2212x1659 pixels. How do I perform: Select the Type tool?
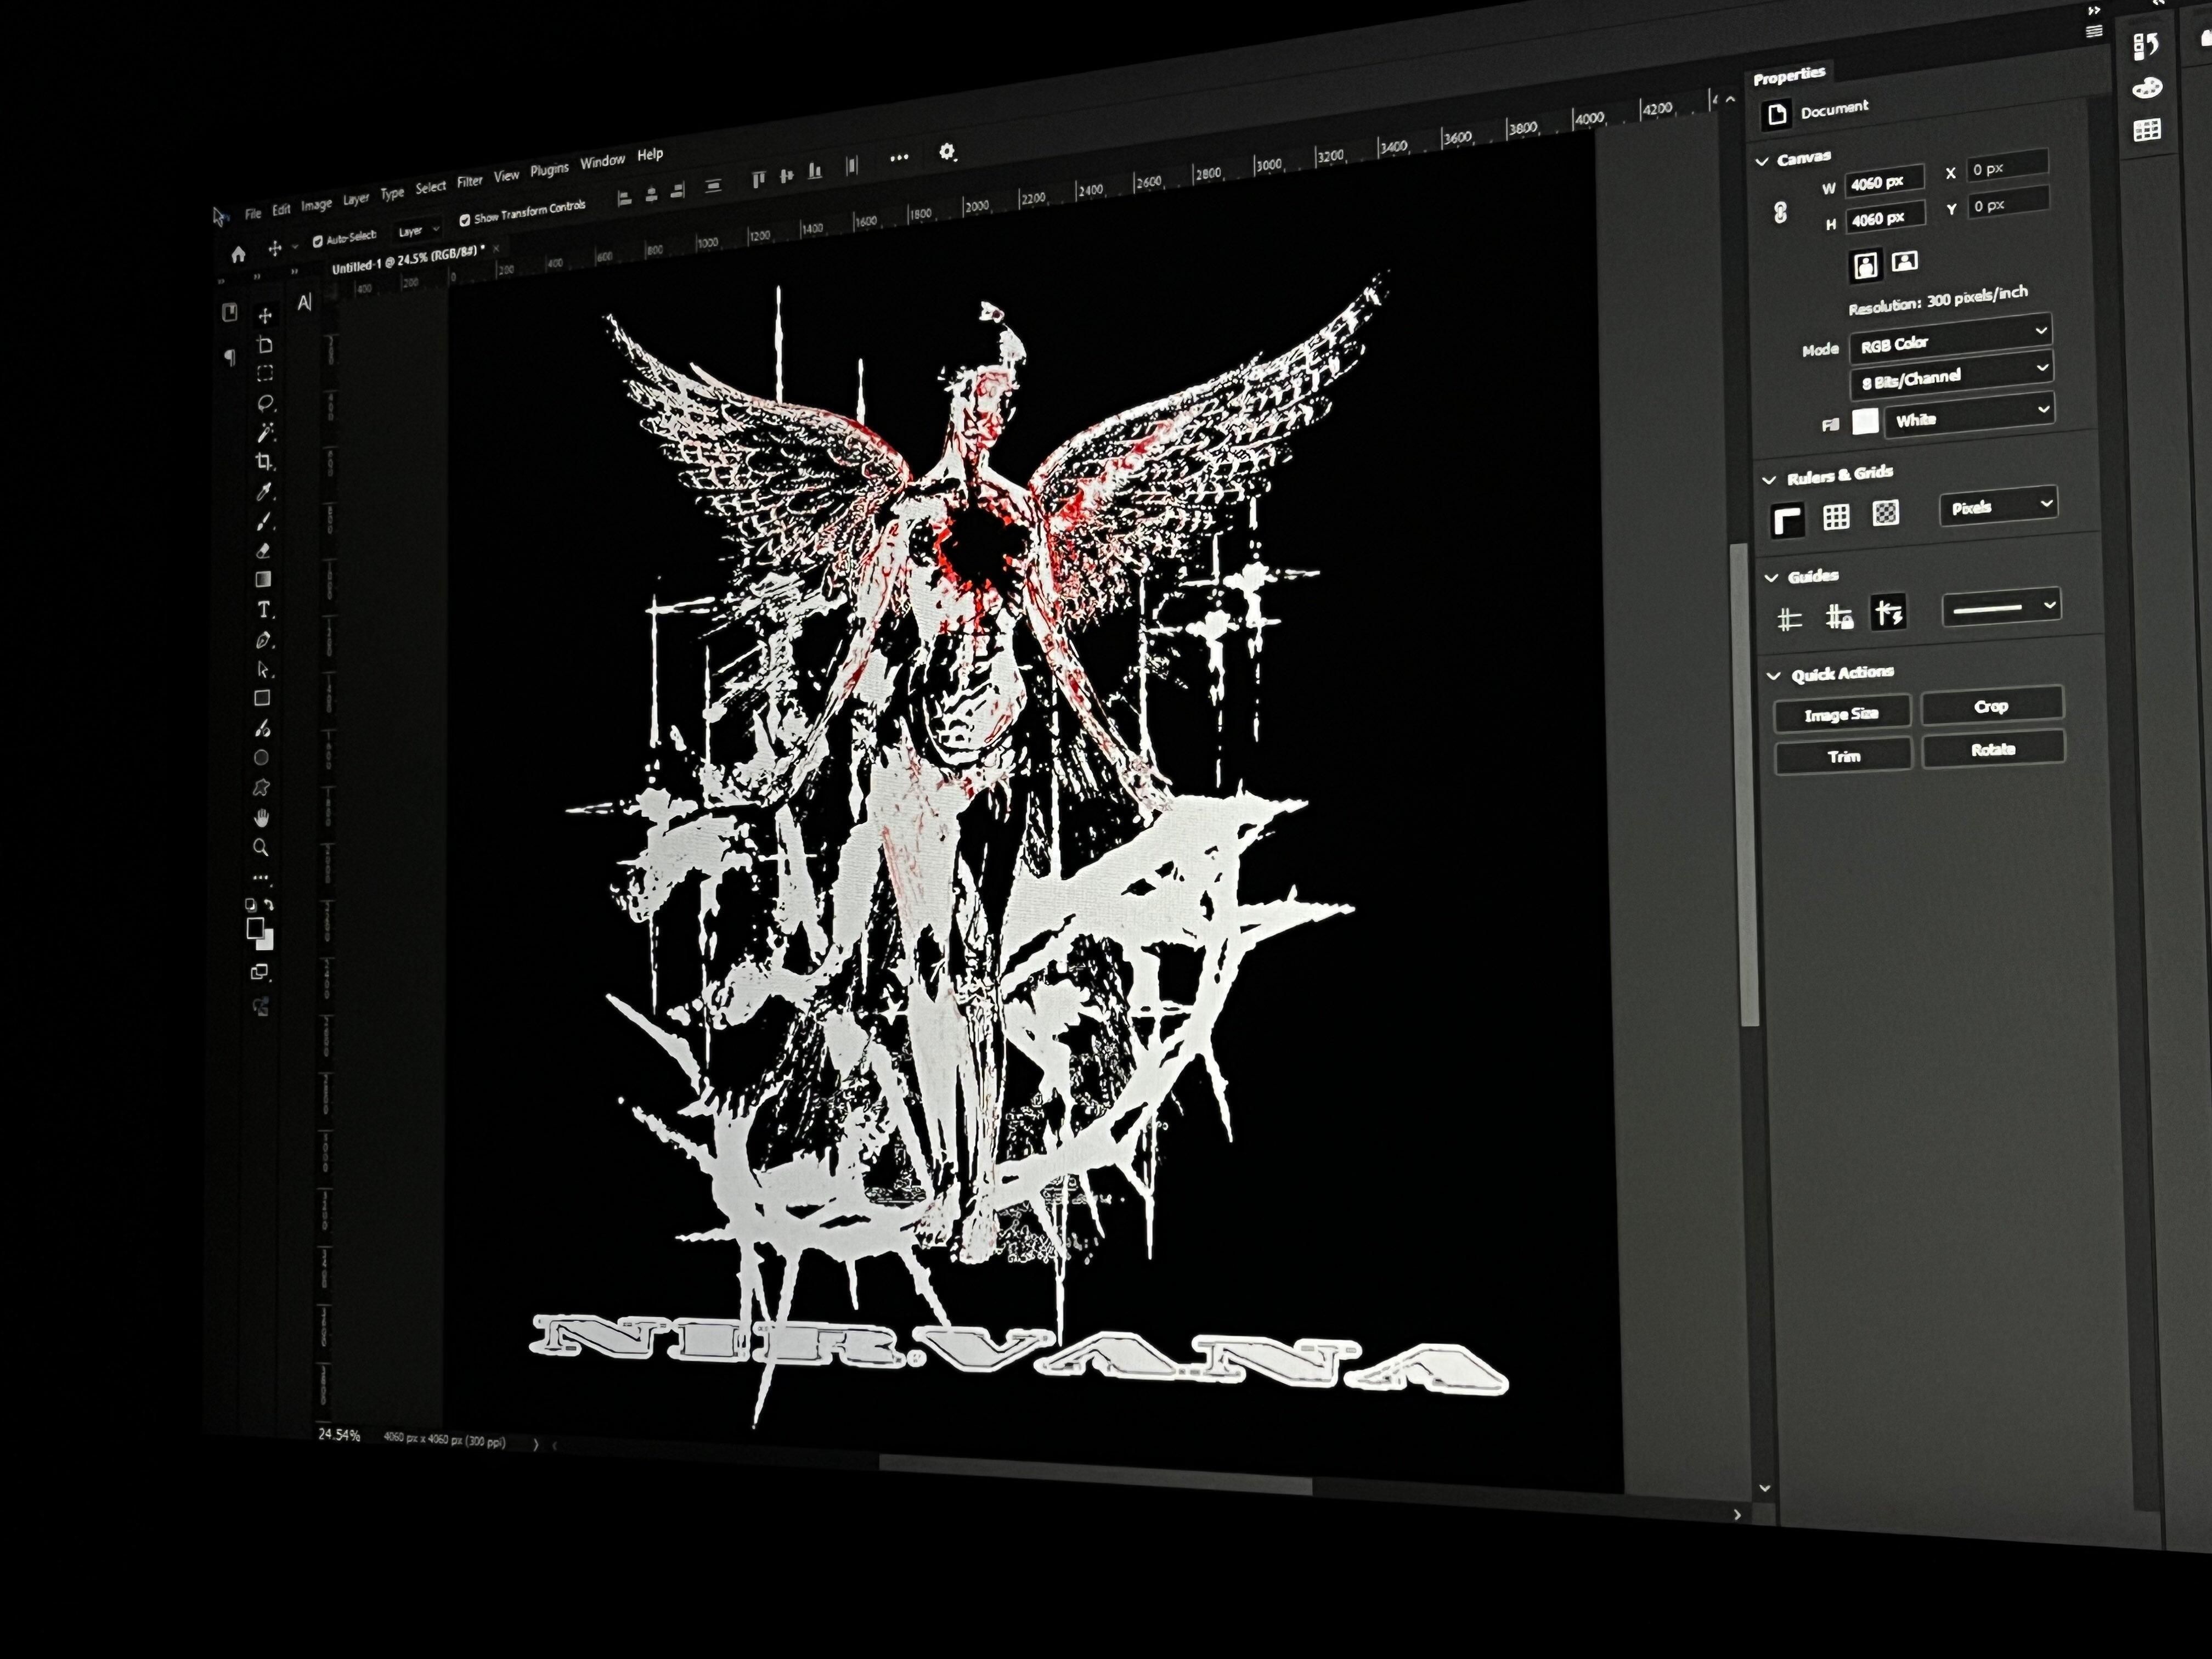(x=263, y=609)
